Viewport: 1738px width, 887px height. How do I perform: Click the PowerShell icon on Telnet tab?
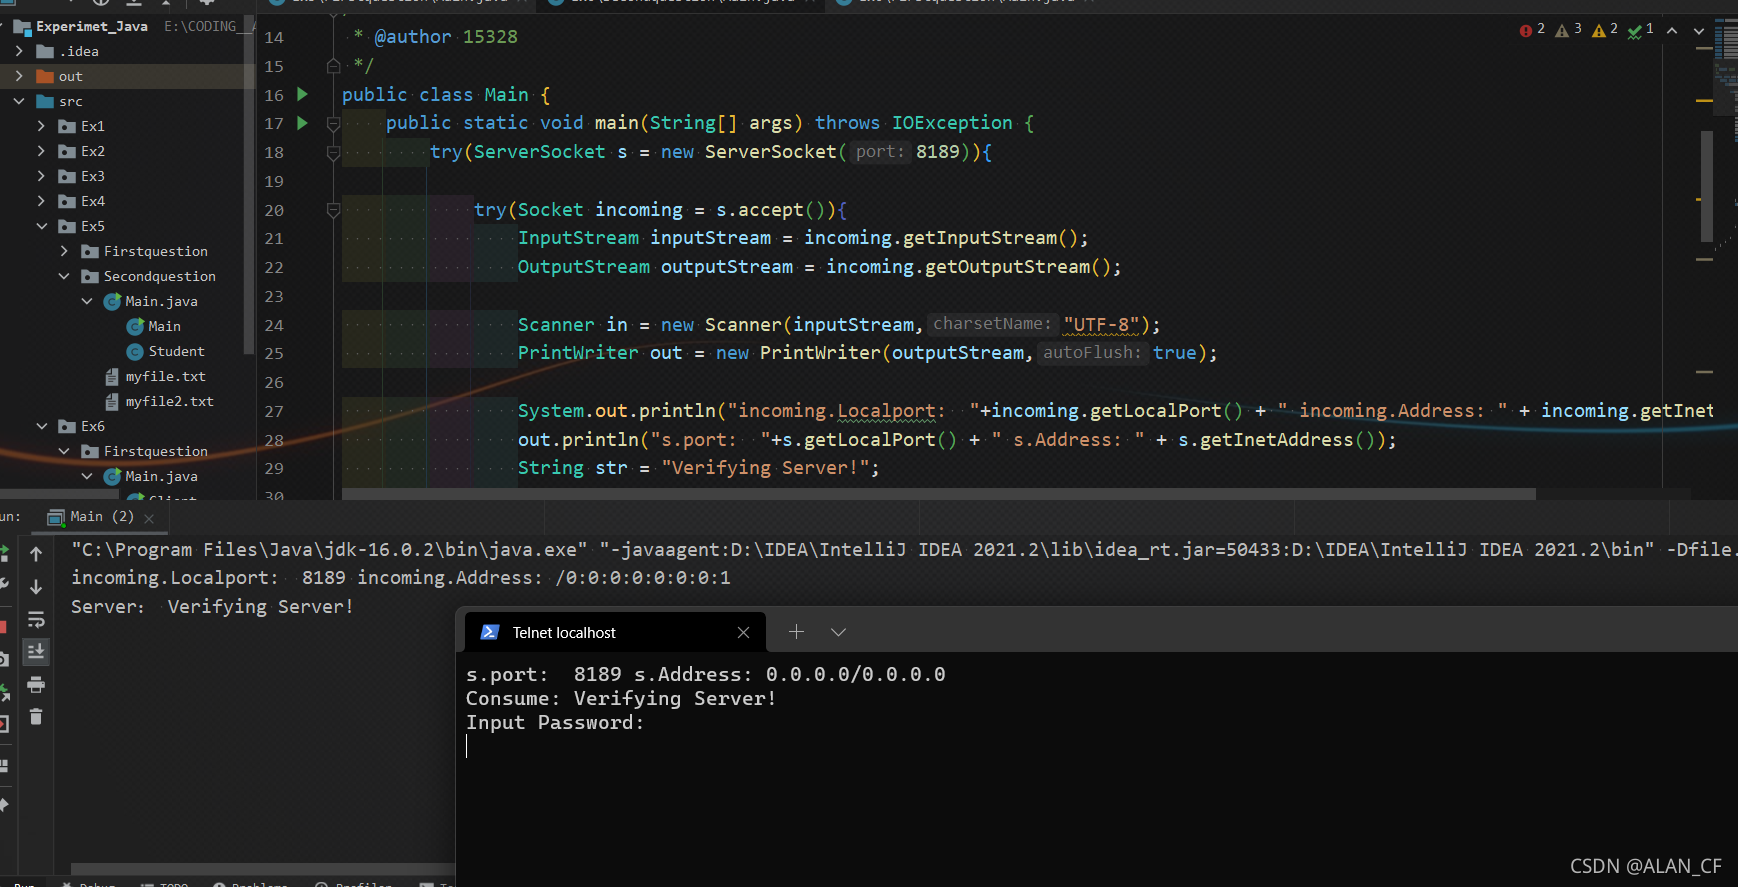tap(490, 632)
